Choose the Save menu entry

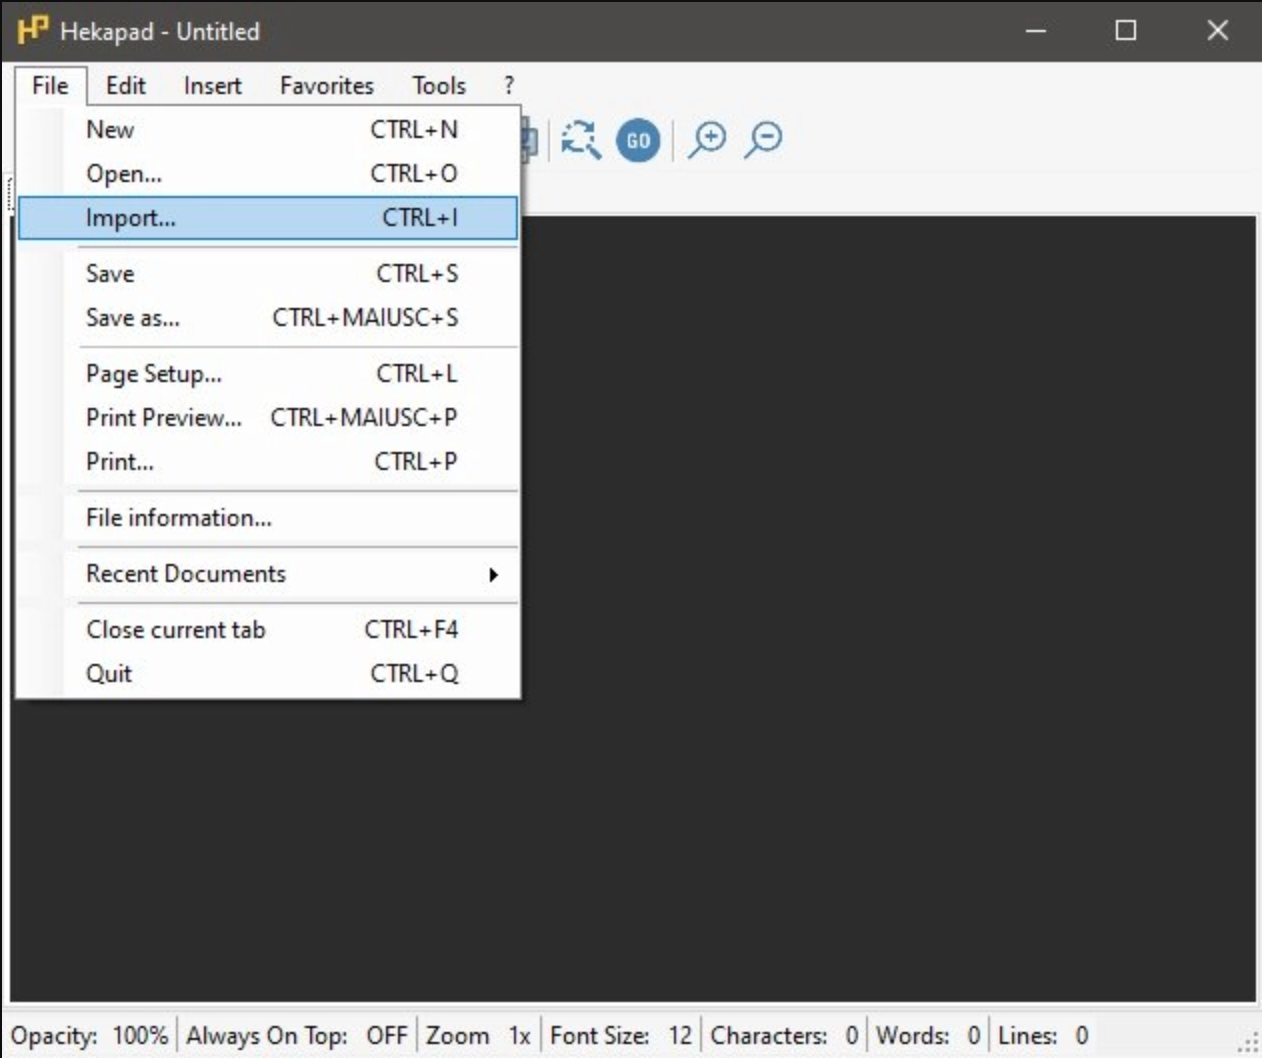pyautogui.click(x=268, y=273)
